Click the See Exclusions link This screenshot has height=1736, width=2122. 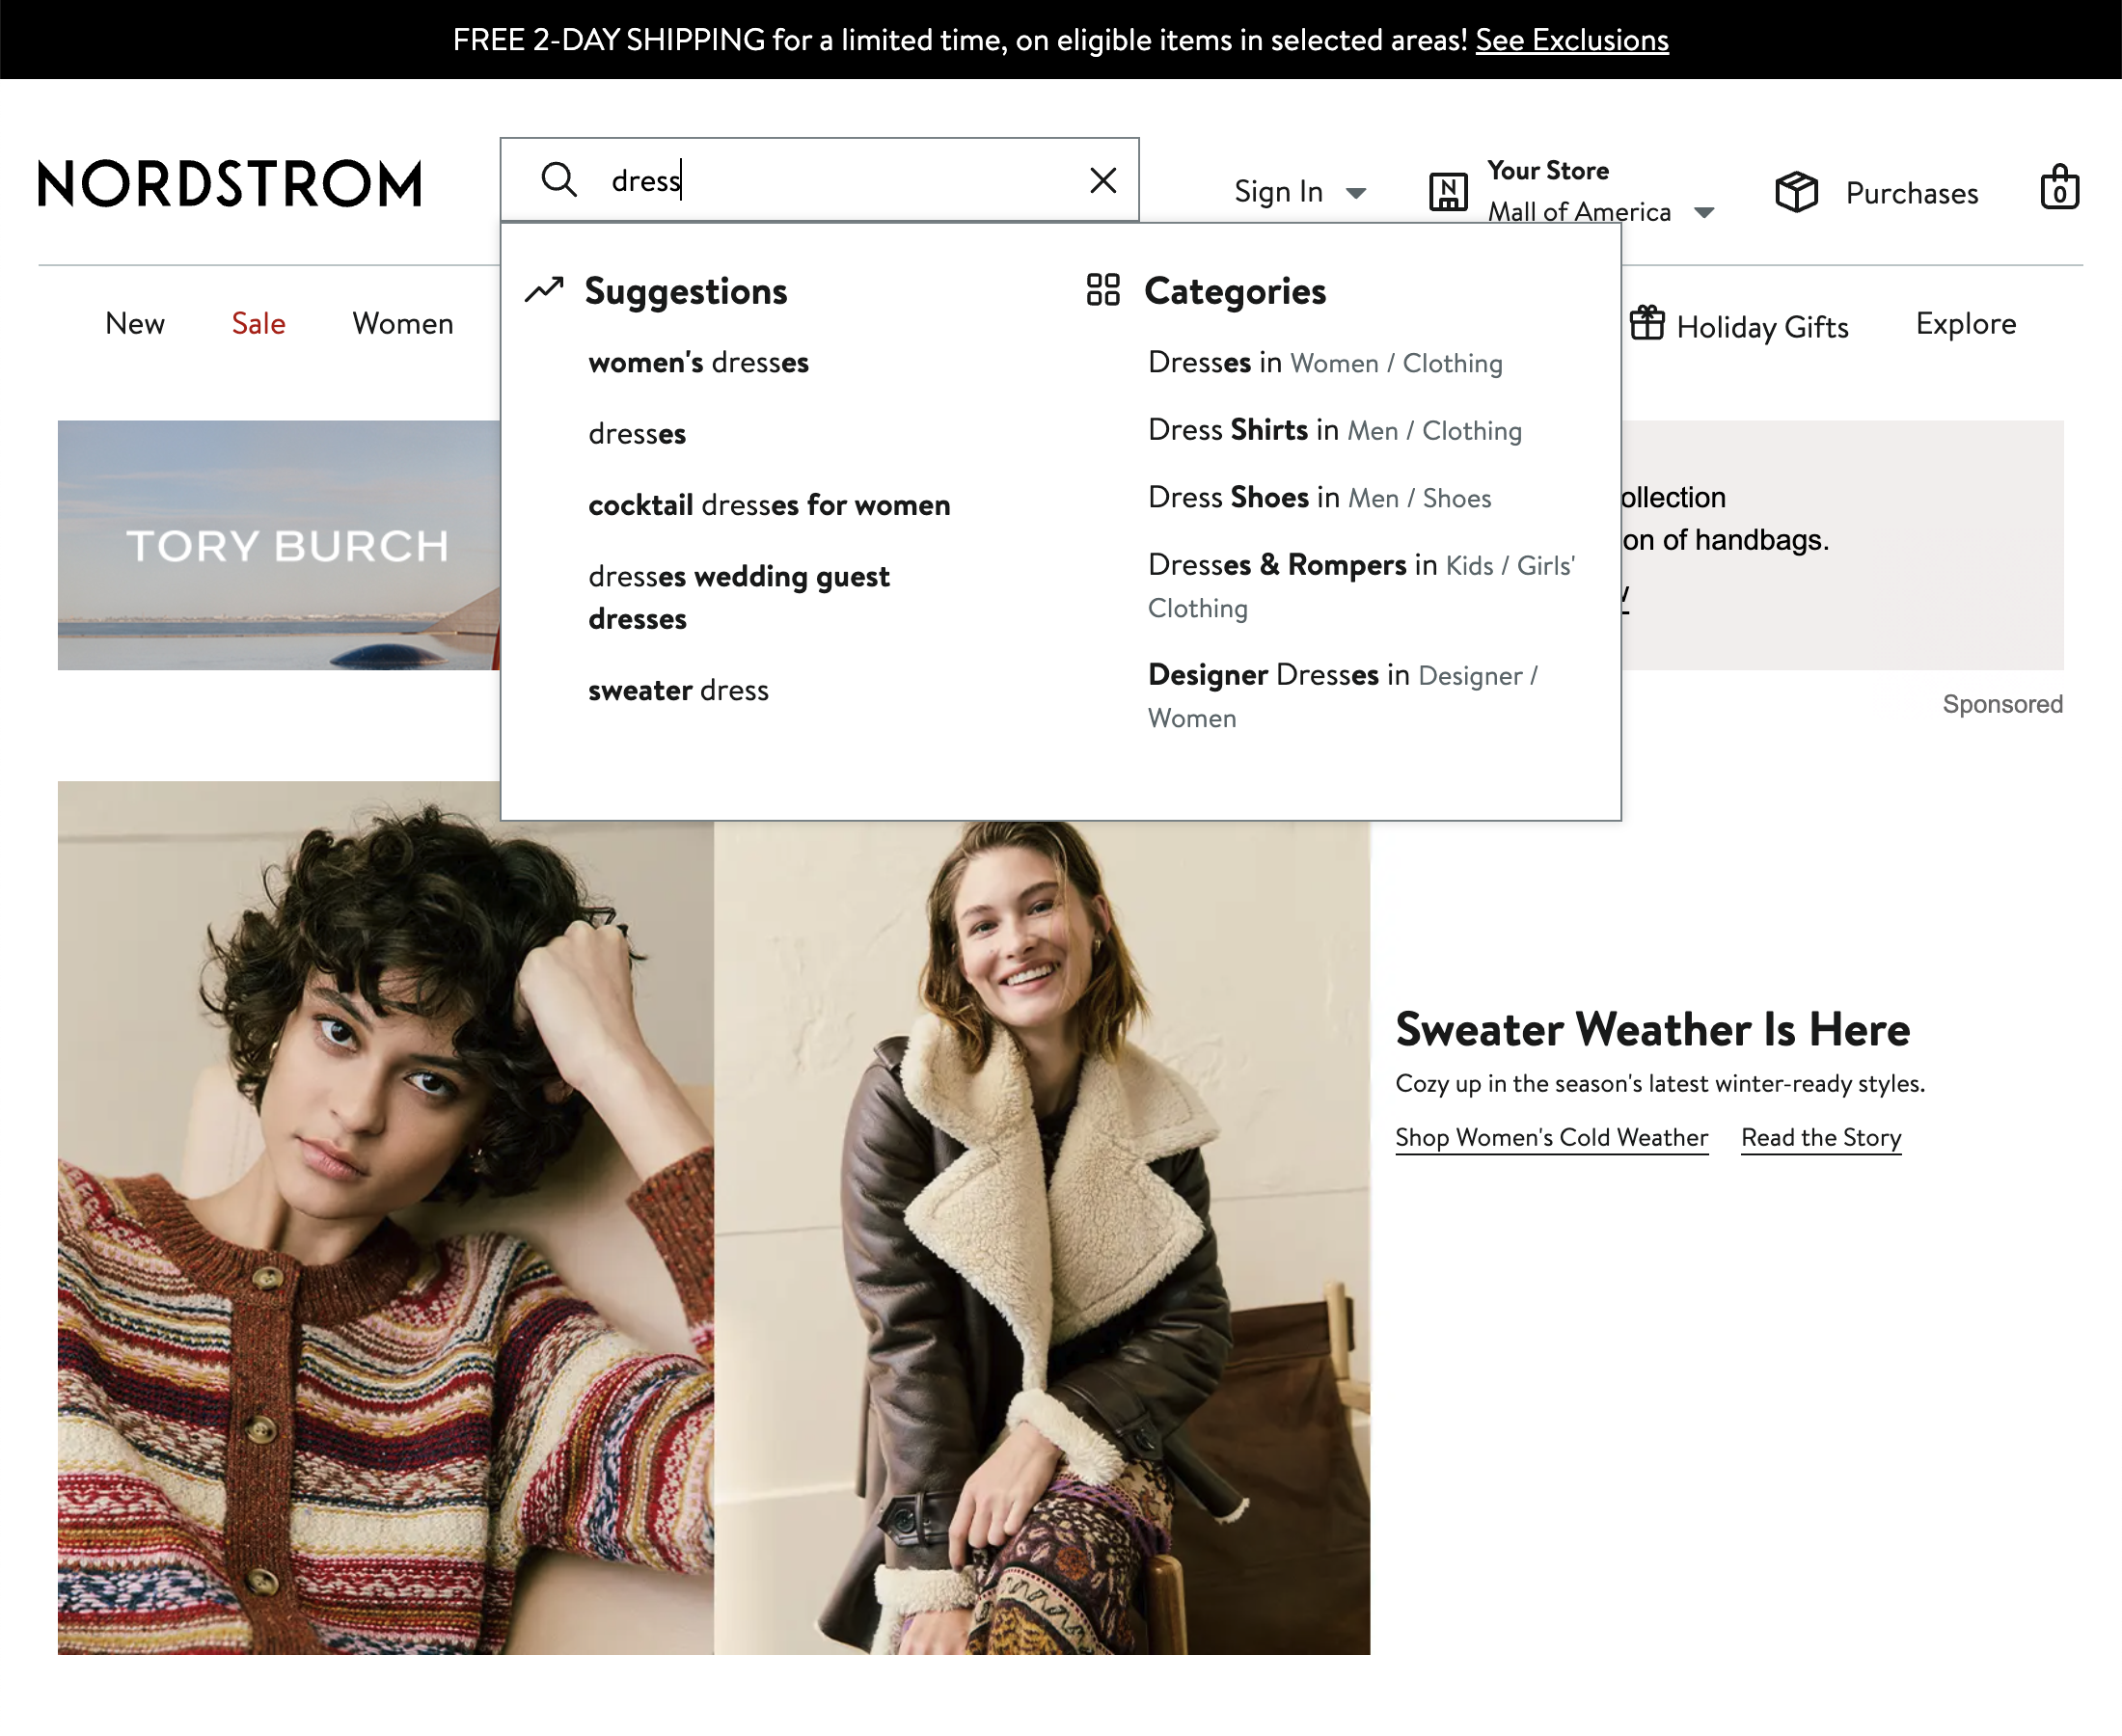pyautogui.click(x=1571, y=40)
